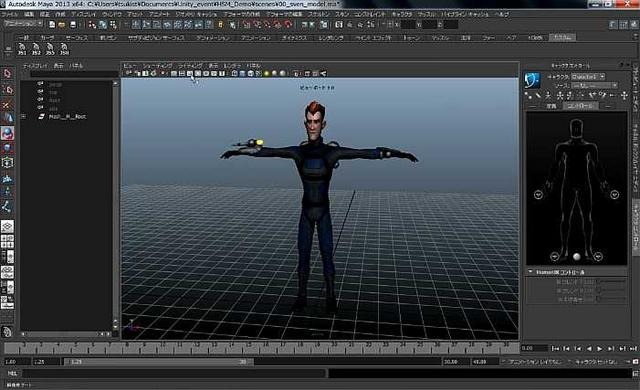Open the File menu
The height and width of the screenshot is (390, 640).
[x=9, y=14]
